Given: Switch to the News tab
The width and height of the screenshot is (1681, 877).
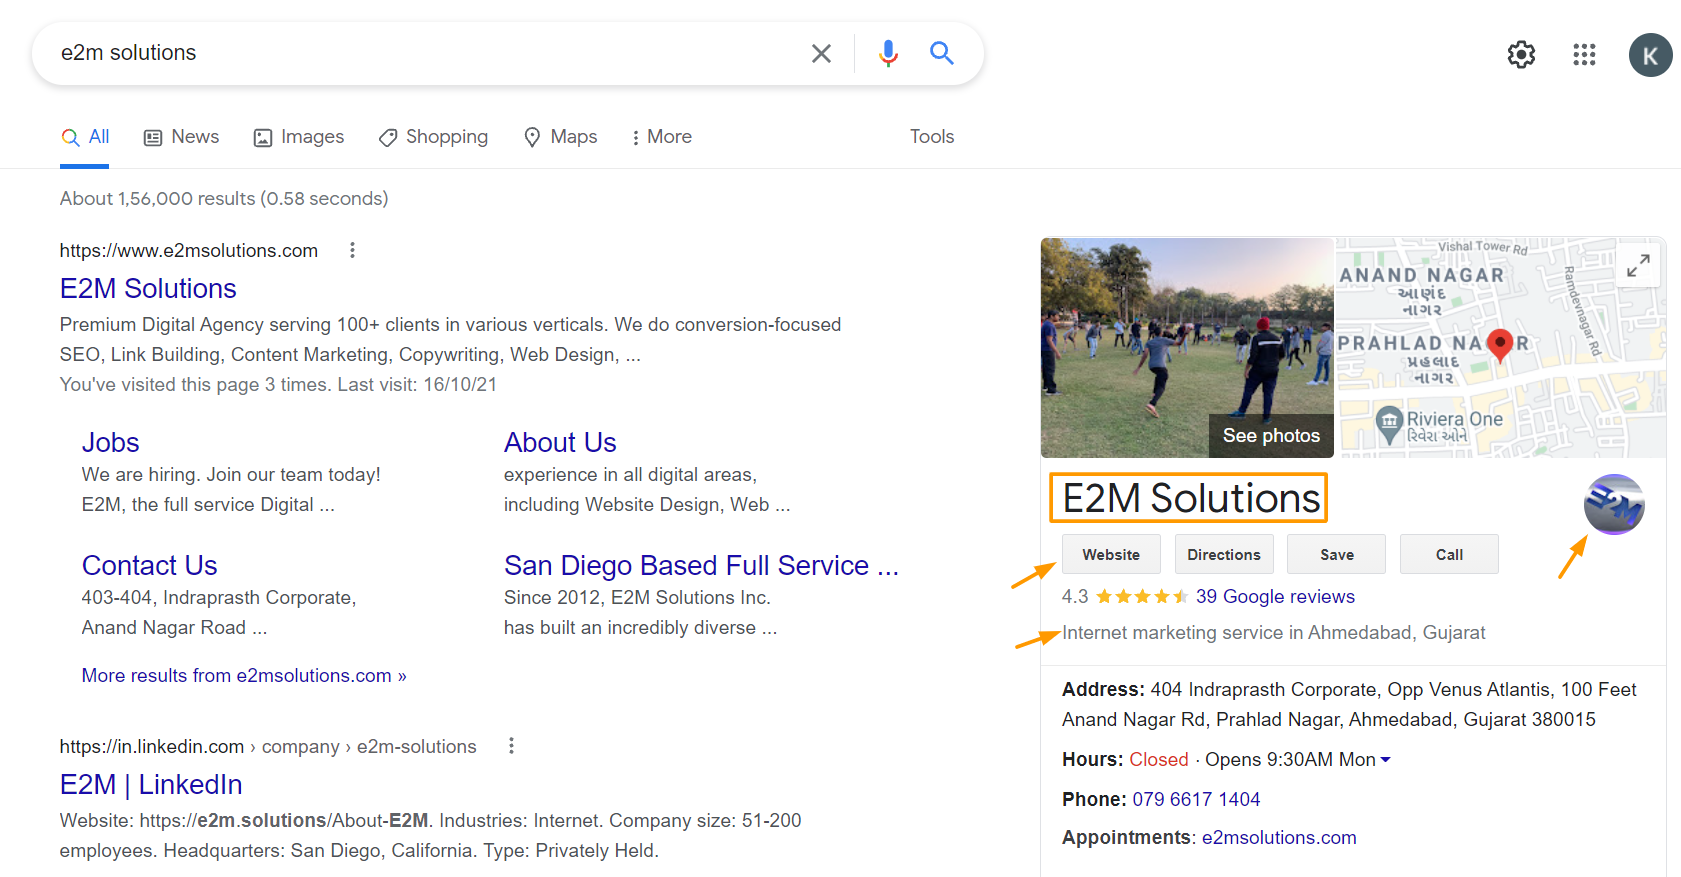Looking at the screenshot, I should coord(182,137).
